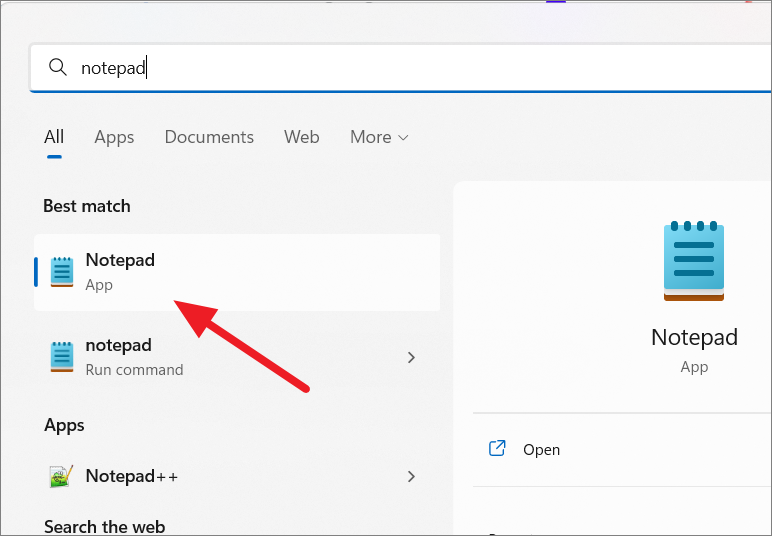
Task: Click the Notepad title in preview pane
Action: point(694,337)
